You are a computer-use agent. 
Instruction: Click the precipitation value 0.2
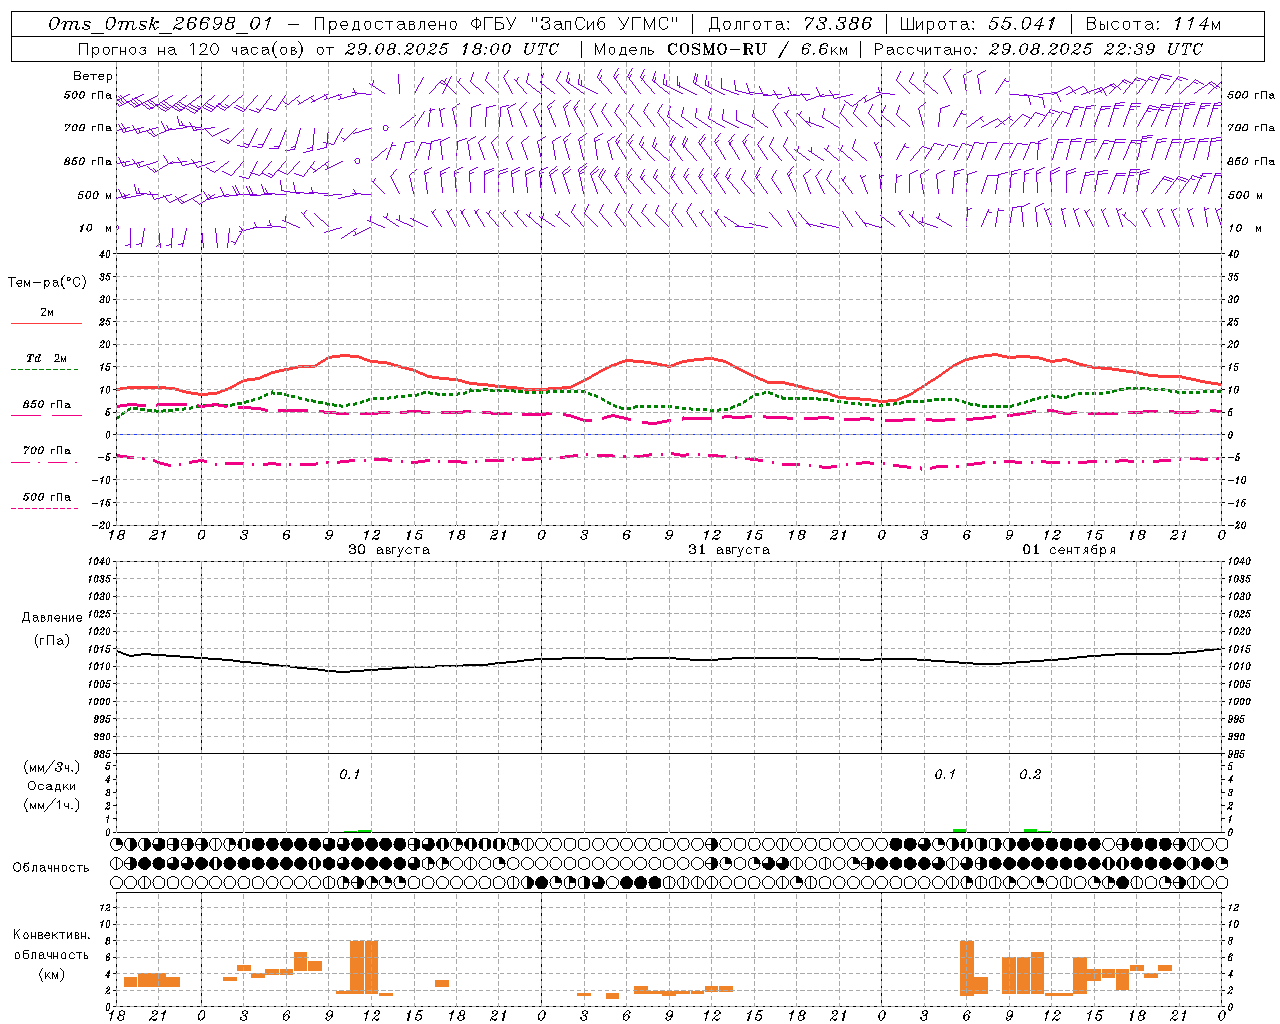(x=1030, y=775)
